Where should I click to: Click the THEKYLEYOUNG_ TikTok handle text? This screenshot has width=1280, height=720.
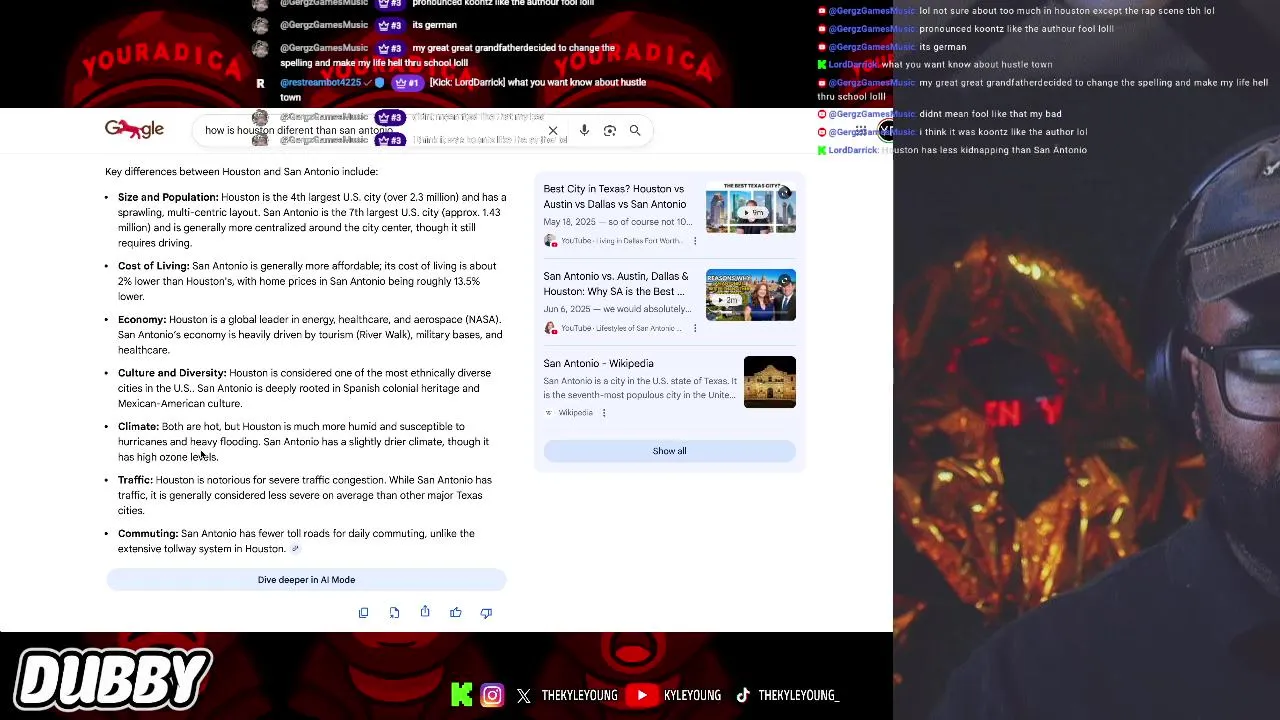tap(798, 695)
